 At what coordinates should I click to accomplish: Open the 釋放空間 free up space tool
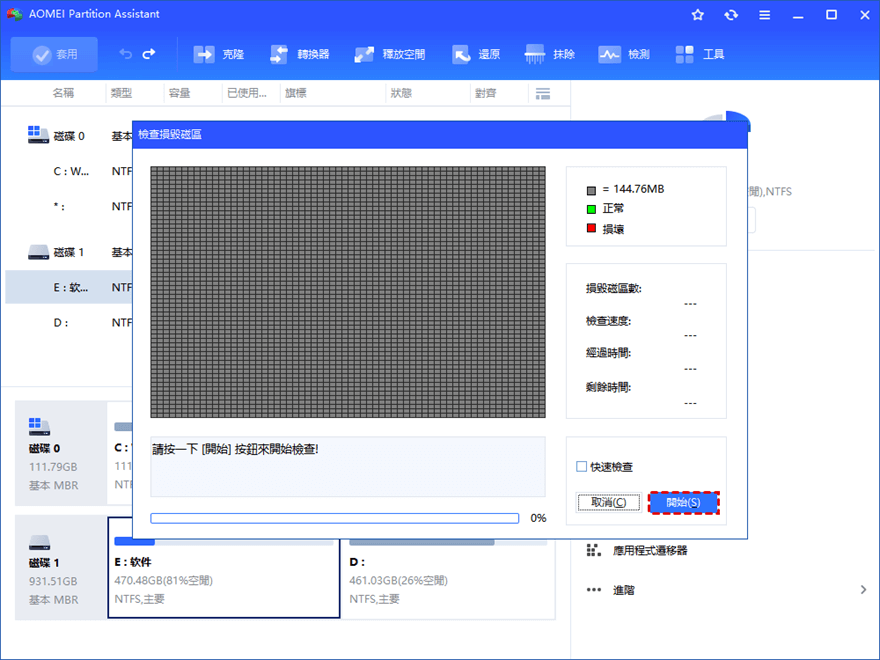[389, 54]
